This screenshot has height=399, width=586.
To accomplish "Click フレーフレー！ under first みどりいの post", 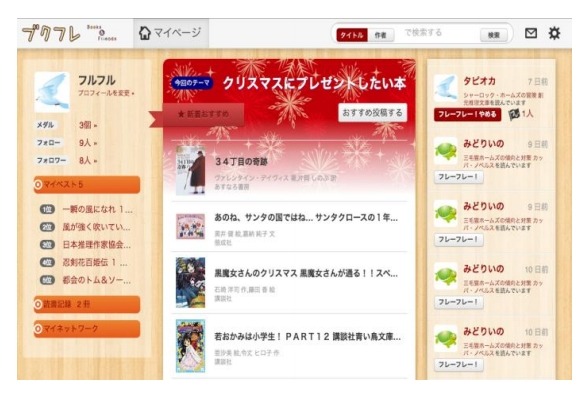I will 459,177.
